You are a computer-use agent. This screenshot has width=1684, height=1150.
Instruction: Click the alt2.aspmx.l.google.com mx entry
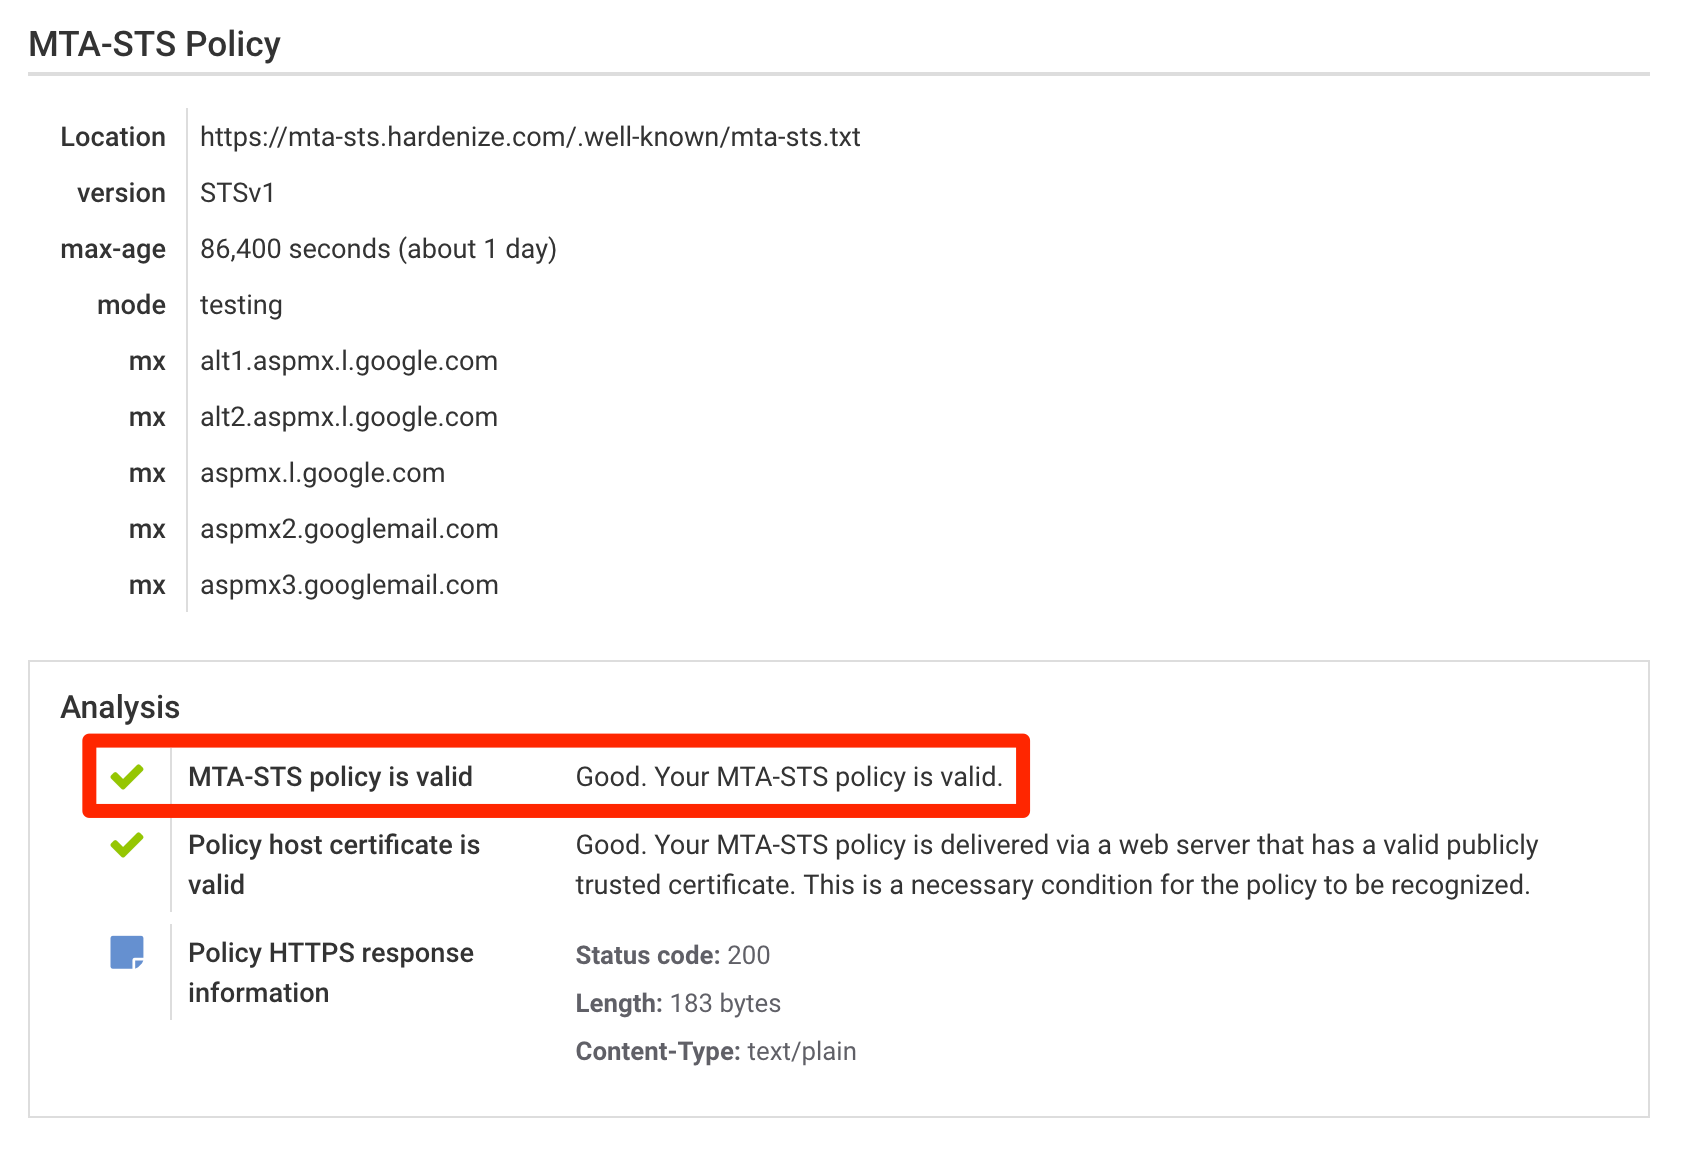coord(349,417)
